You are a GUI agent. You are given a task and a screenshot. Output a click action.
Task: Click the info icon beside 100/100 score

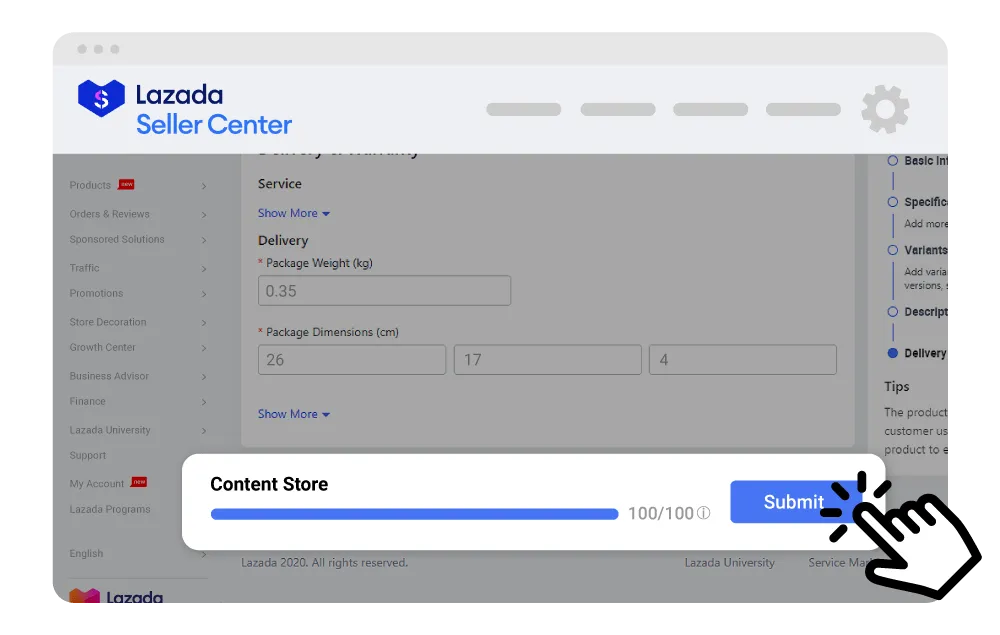coord(704,513)
